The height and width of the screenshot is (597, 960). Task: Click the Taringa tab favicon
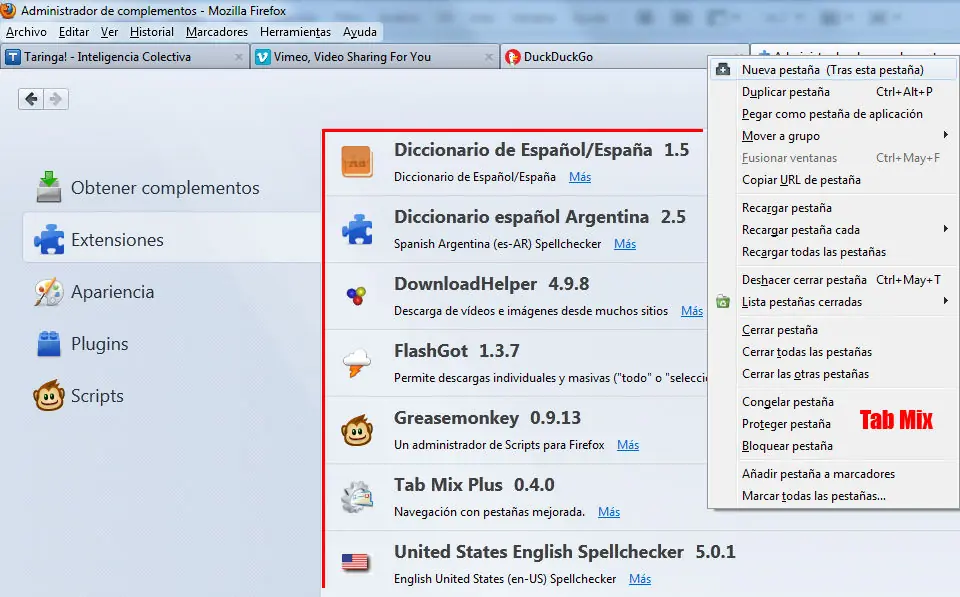(13, 57)
